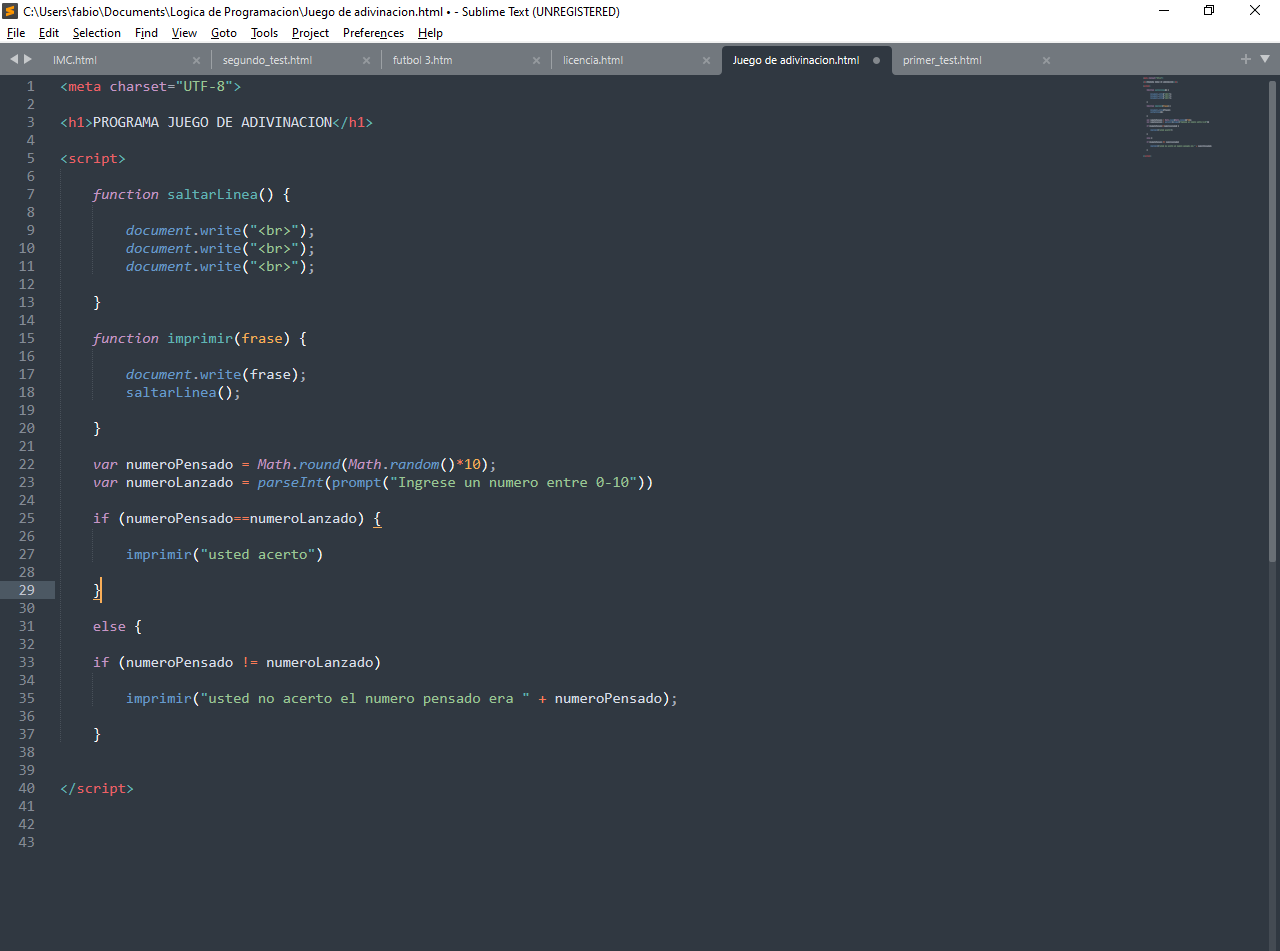Click the var numeroPensado line

tap(294, 464)
